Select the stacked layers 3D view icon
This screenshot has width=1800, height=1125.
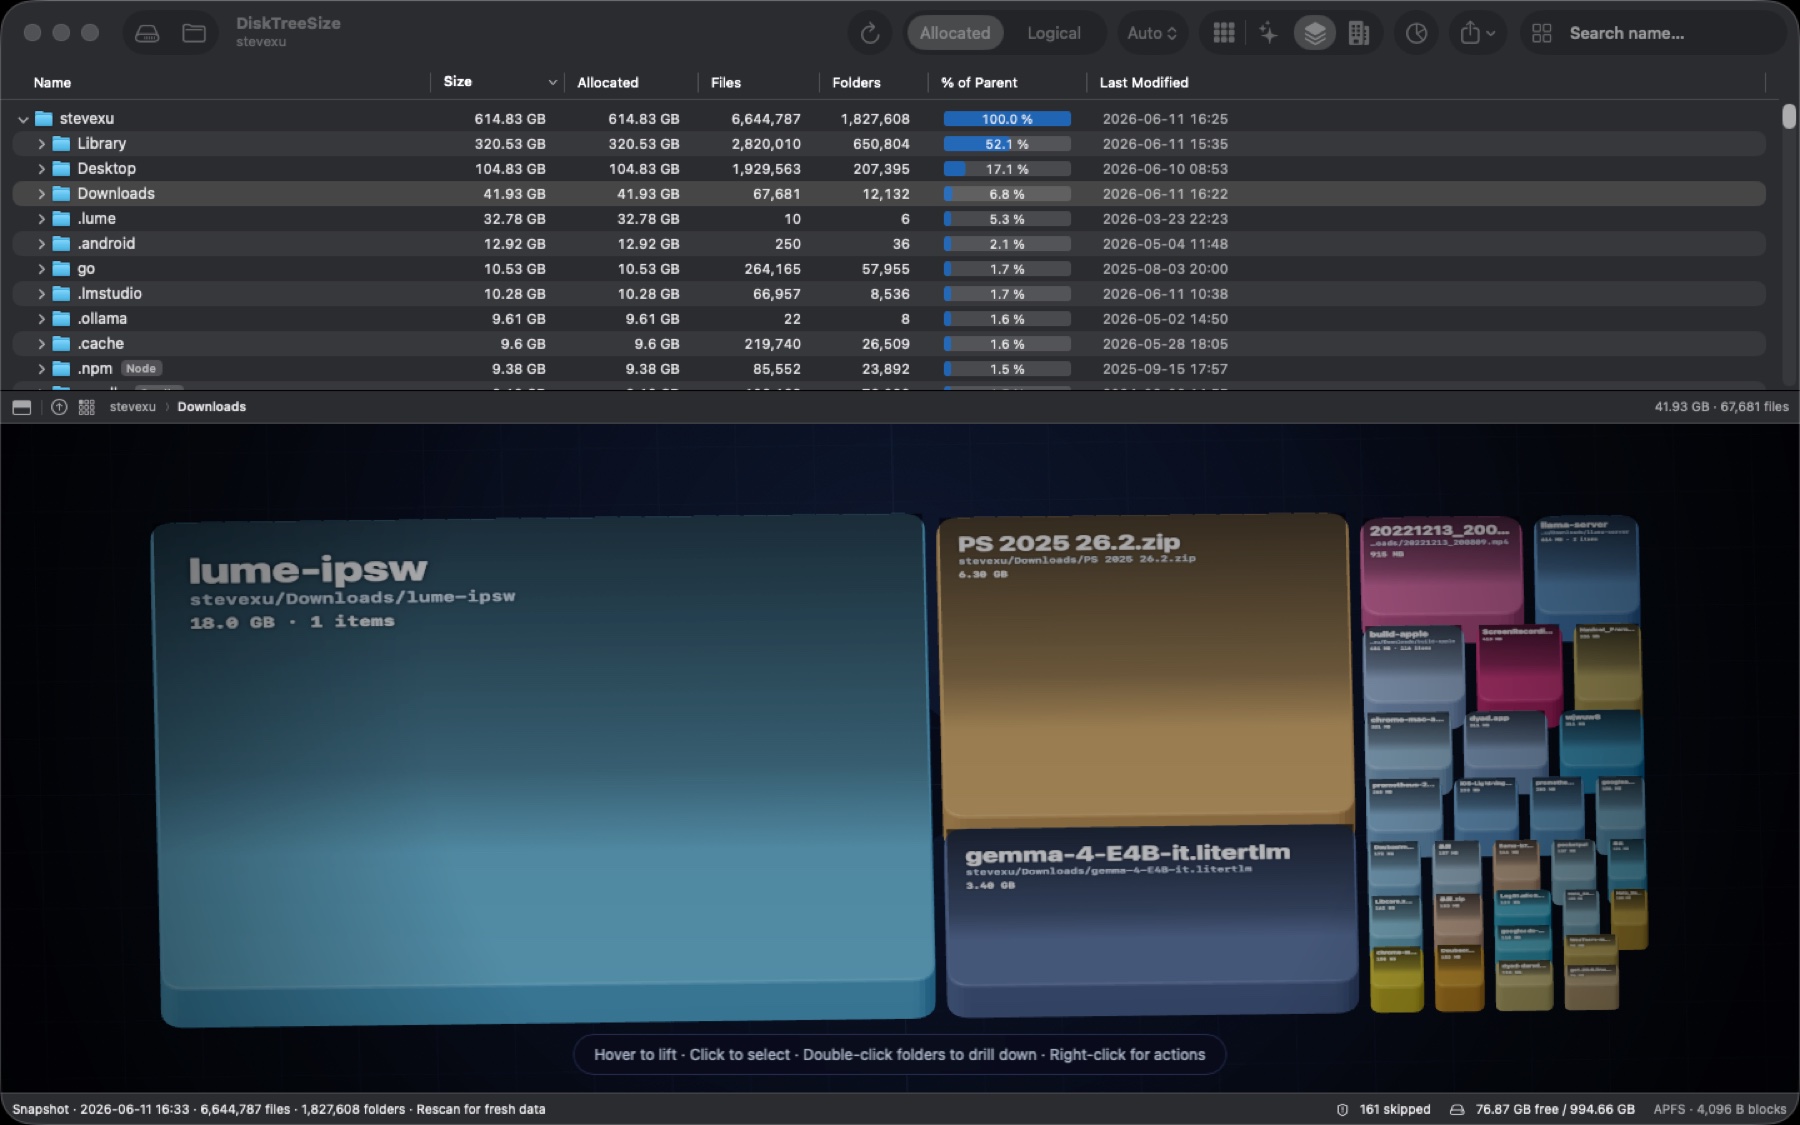1314,33
